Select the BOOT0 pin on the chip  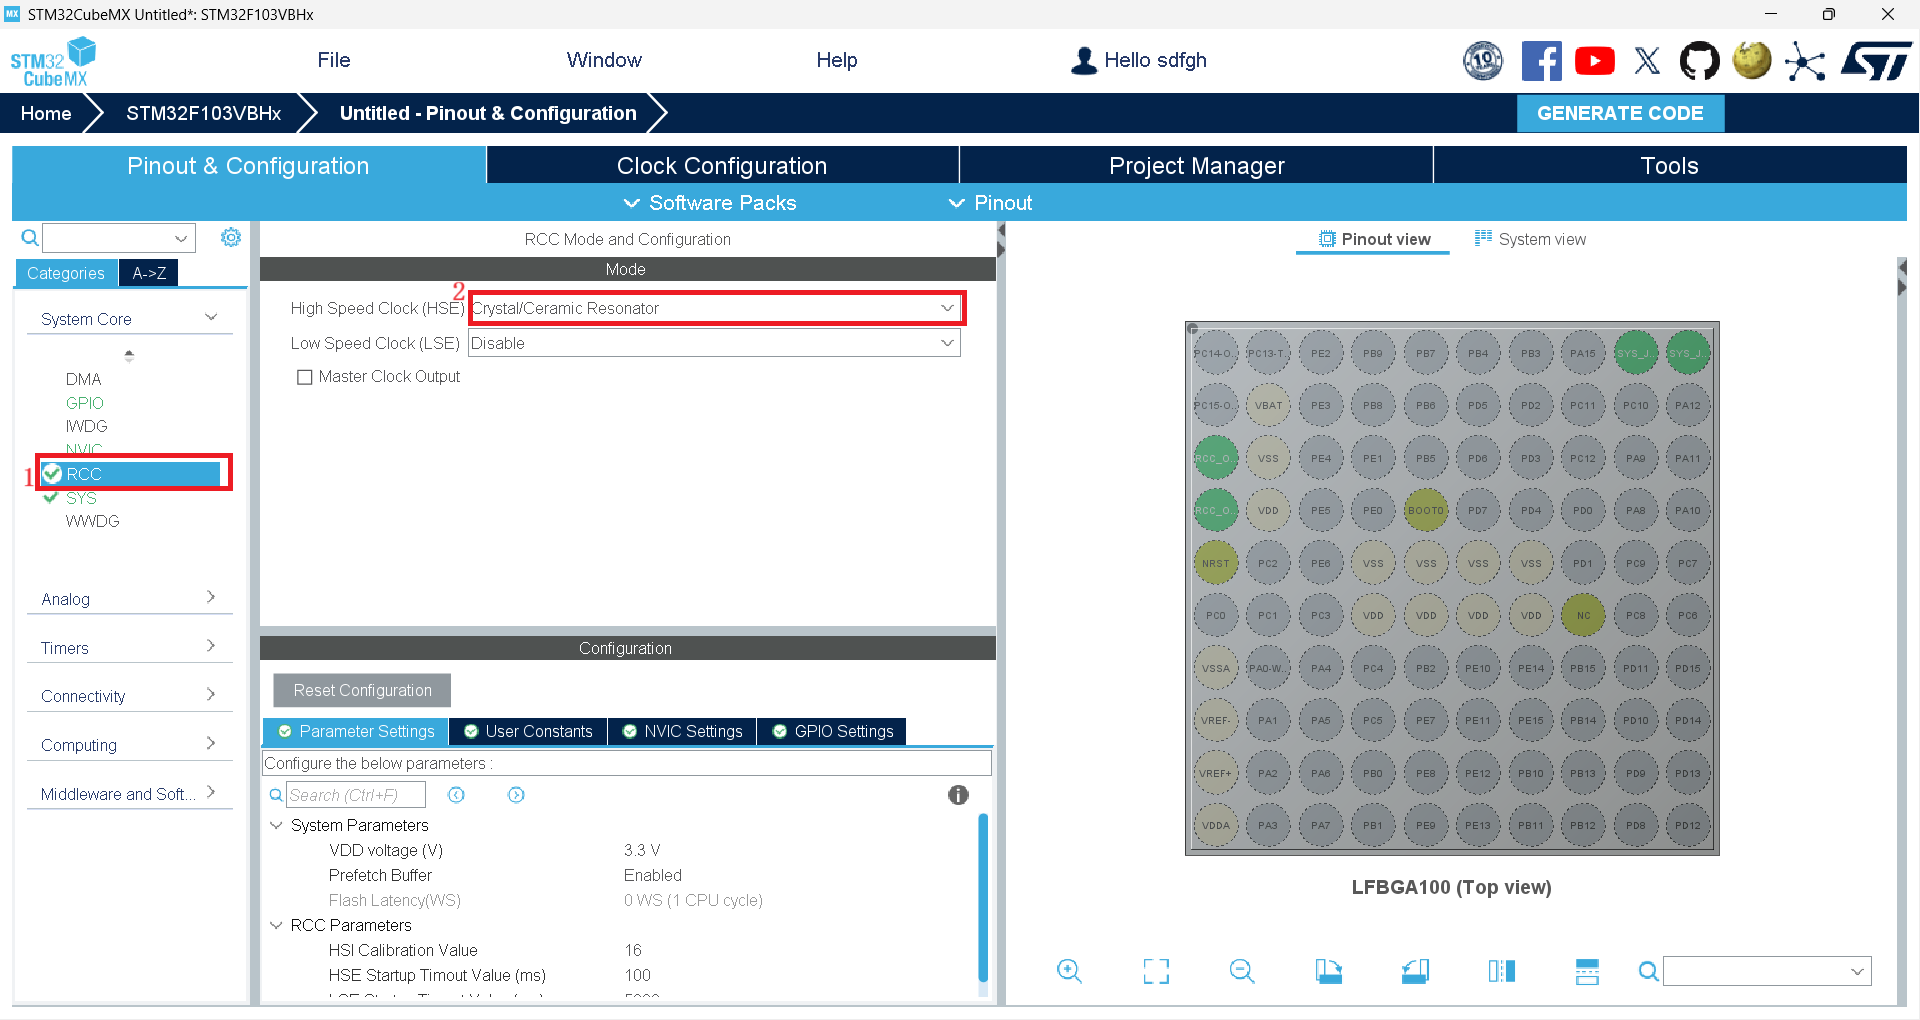click(x=1425, y=510)
